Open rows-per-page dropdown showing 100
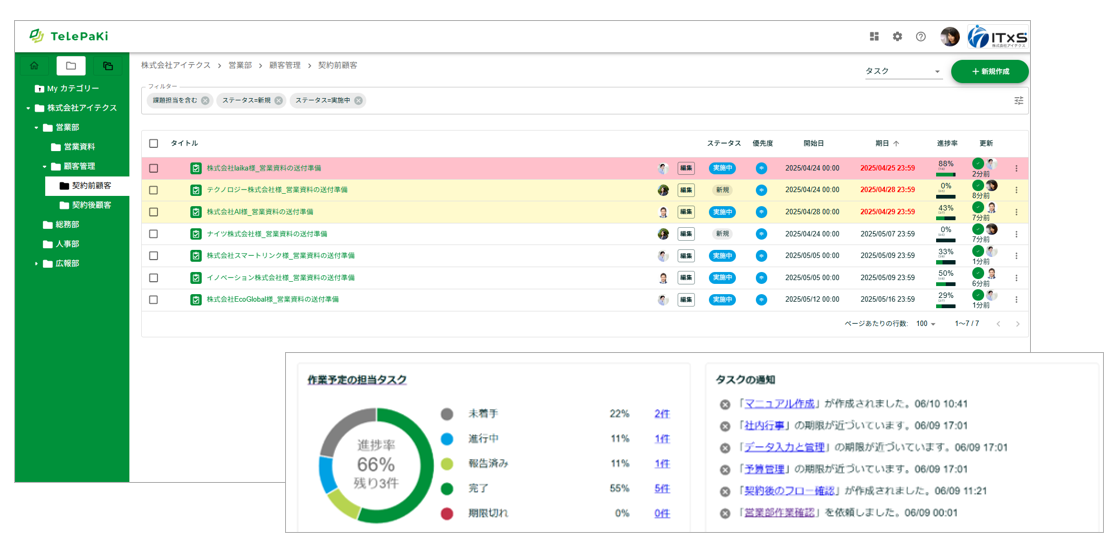The width and height of the screenshot is (1112, 546). tap(925, 324)
